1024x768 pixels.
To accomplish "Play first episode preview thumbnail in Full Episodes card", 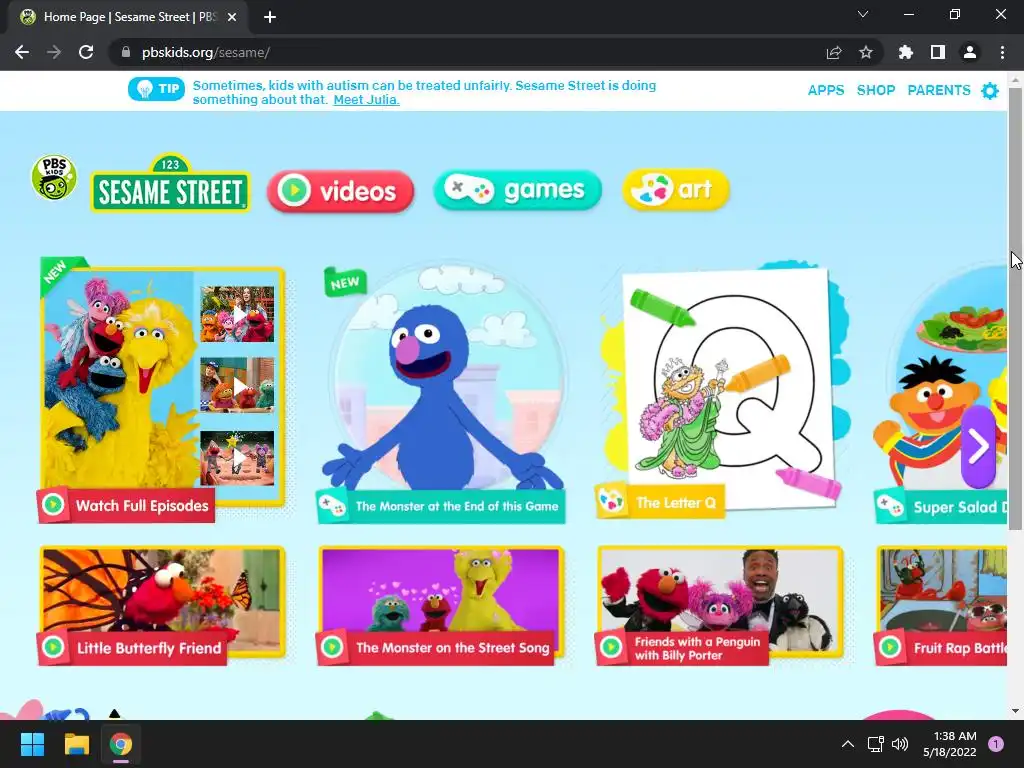I will coord(237,314).
